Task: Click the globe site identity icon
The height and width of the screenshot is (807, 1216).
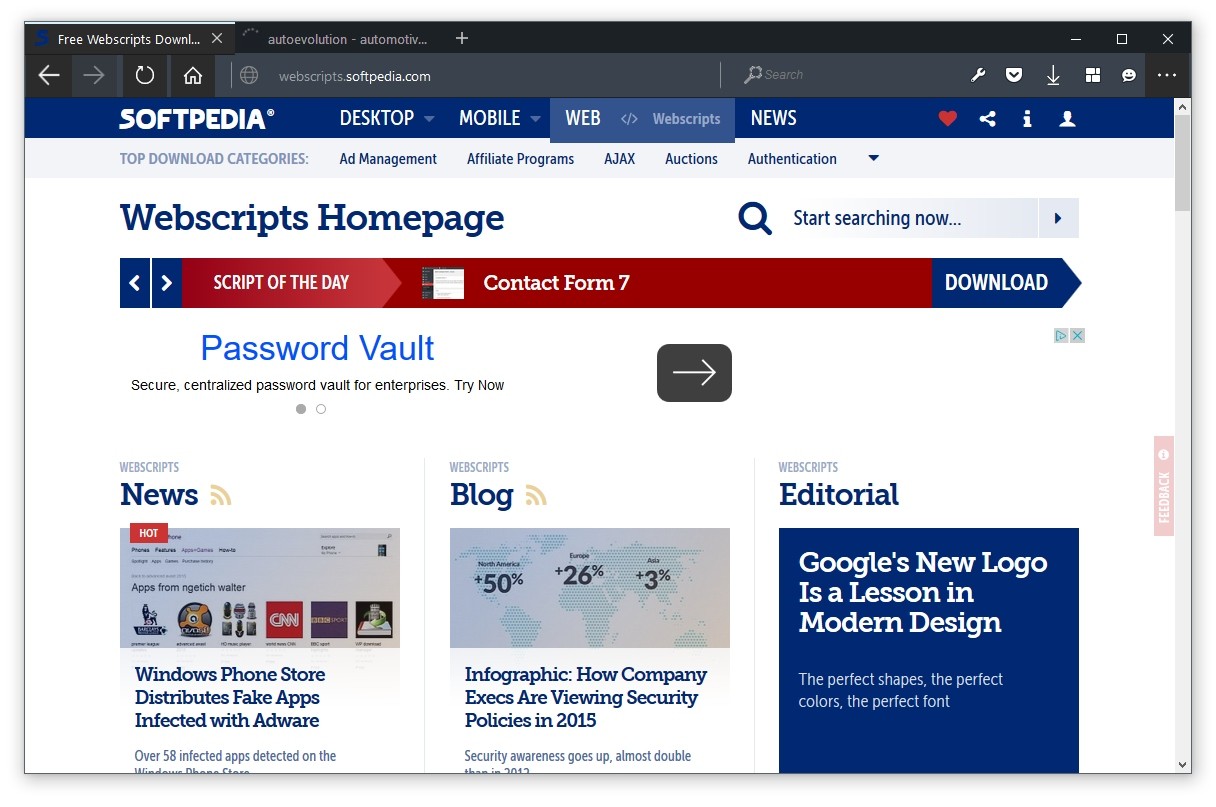Action: click(249, 75)
